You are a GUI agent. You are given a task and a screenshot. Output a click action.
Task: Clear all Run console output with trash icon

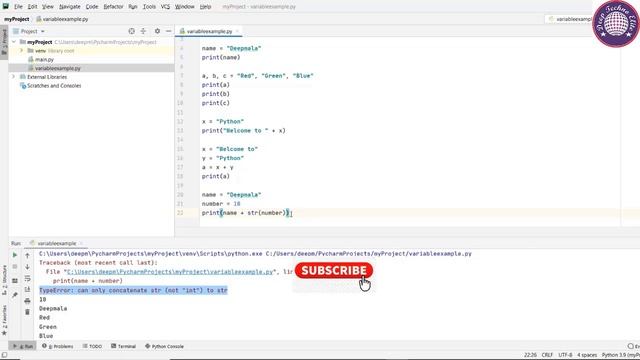tap(27, 312)
